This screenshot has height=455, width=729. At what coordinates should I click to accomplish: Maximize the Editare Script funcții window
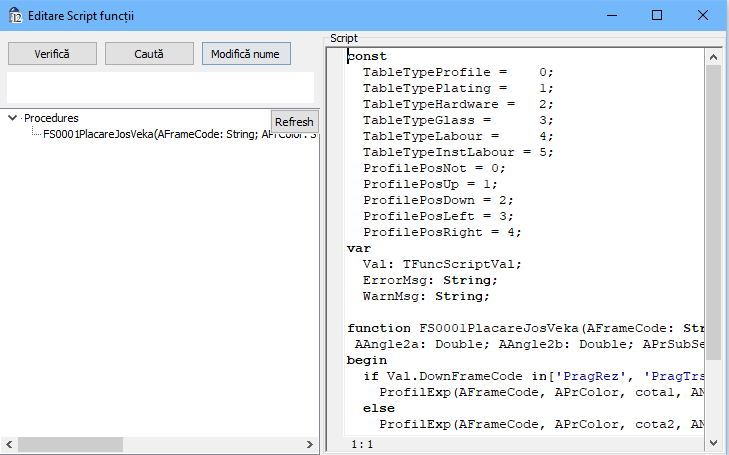[x=657, y=15]
